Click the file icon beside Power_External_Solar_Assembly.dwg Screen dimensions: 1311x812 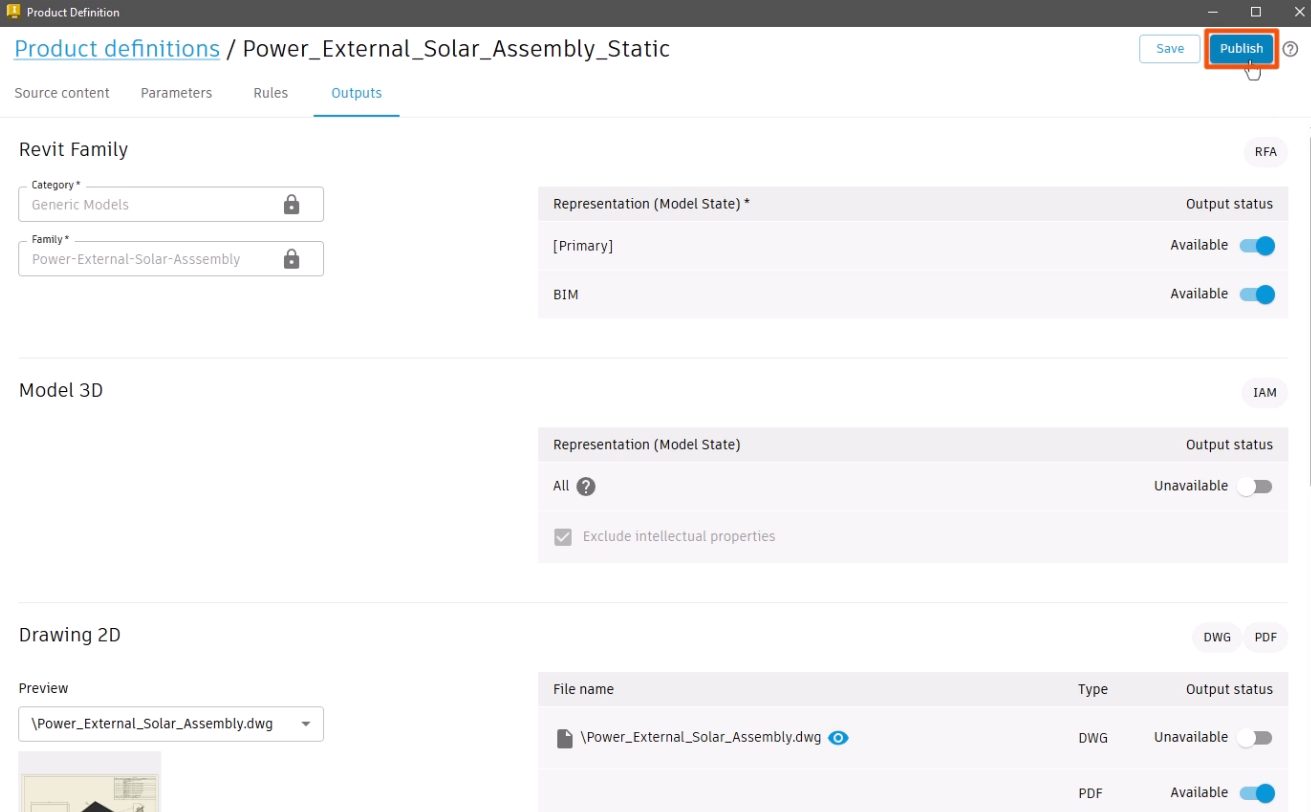pyautogui.click(x=565, y=738)
